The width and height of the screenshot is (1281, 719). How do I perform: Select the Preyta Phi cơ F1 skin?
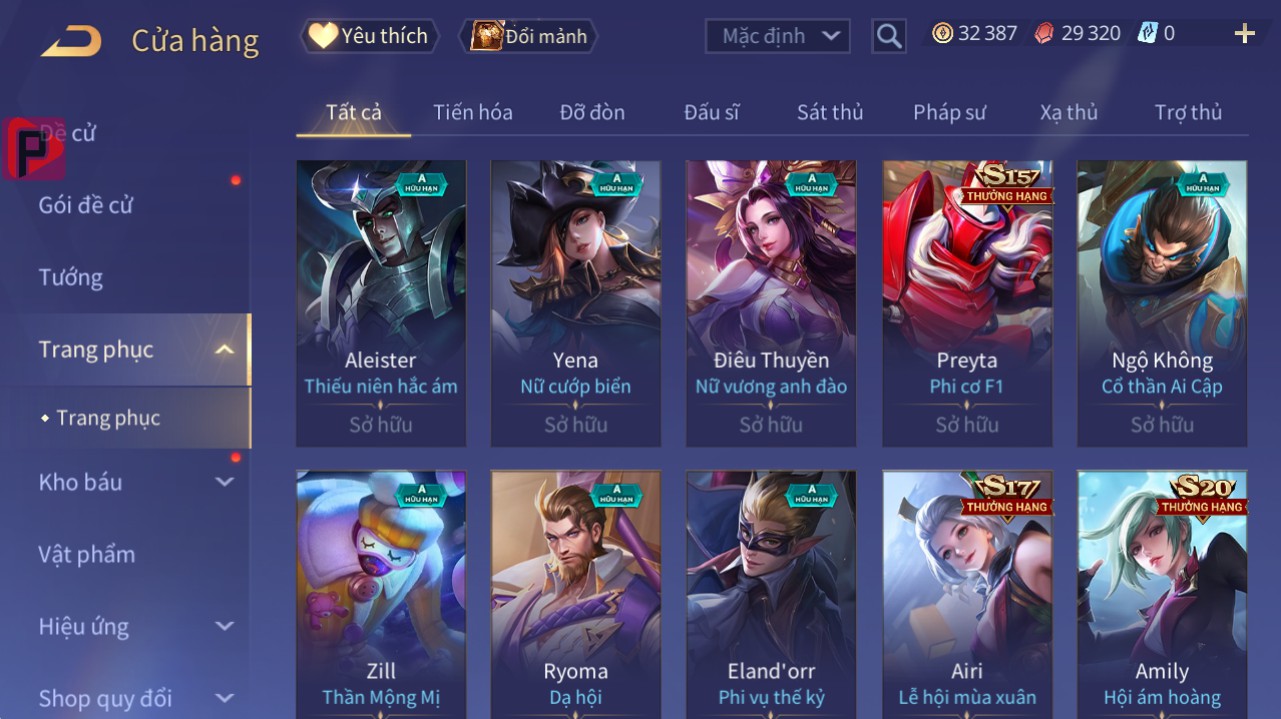click(967, 303)
